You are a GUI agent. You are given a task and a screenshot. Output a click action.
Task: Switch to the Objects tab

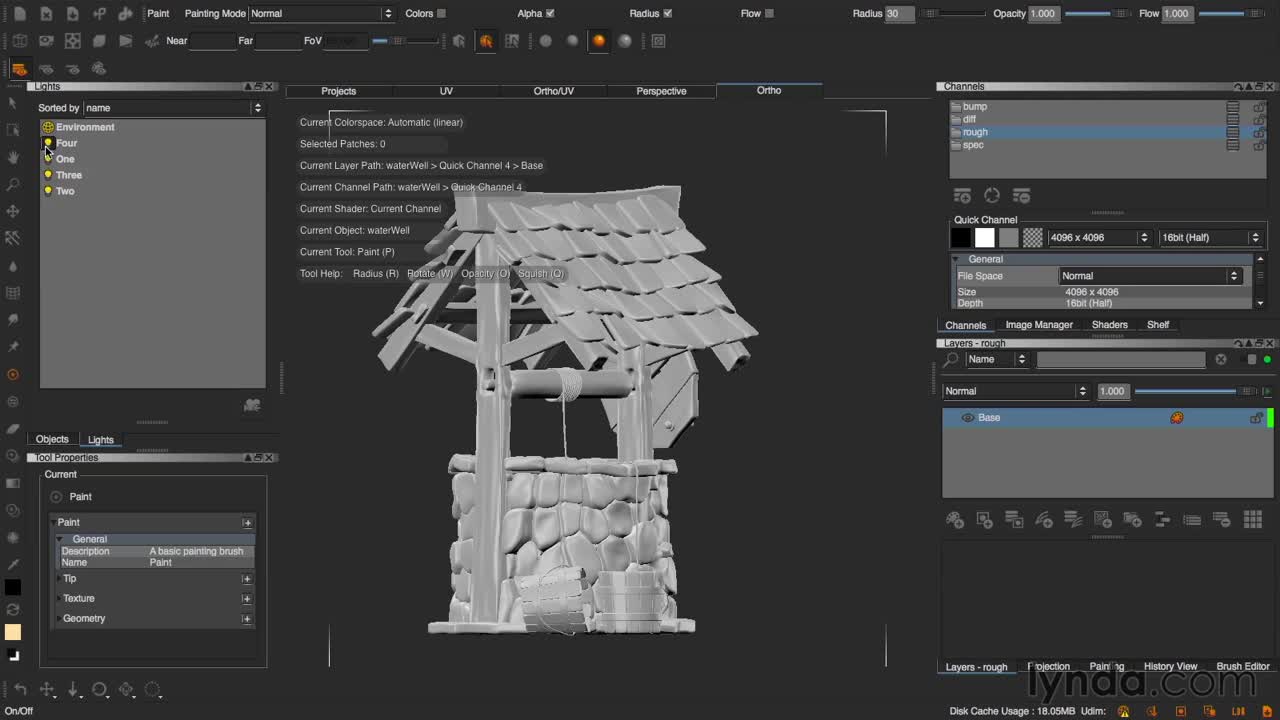point(52,440)
